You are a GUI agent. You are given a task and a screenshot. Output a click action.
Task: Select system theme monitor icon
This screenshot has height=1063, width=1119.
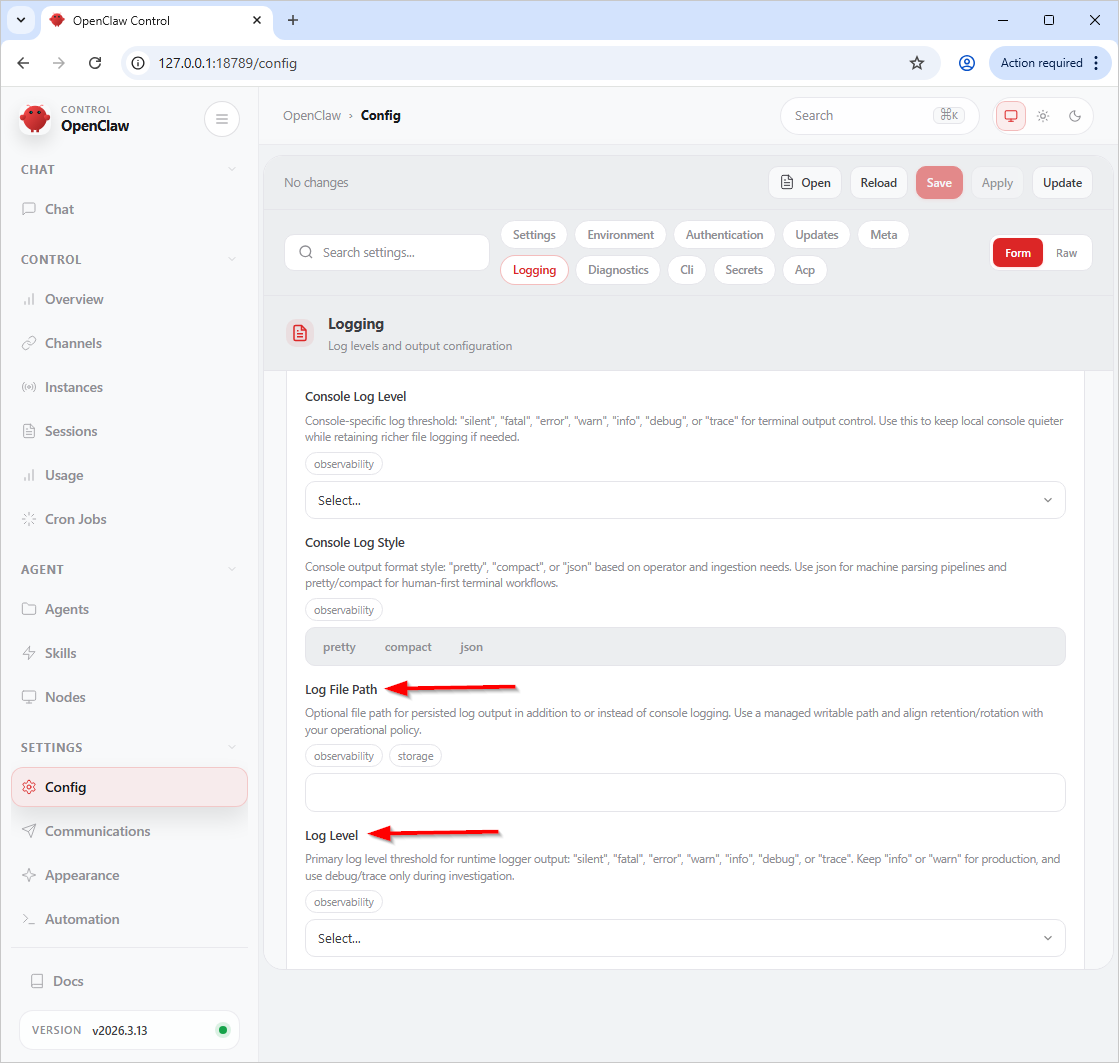[1011, 116]
